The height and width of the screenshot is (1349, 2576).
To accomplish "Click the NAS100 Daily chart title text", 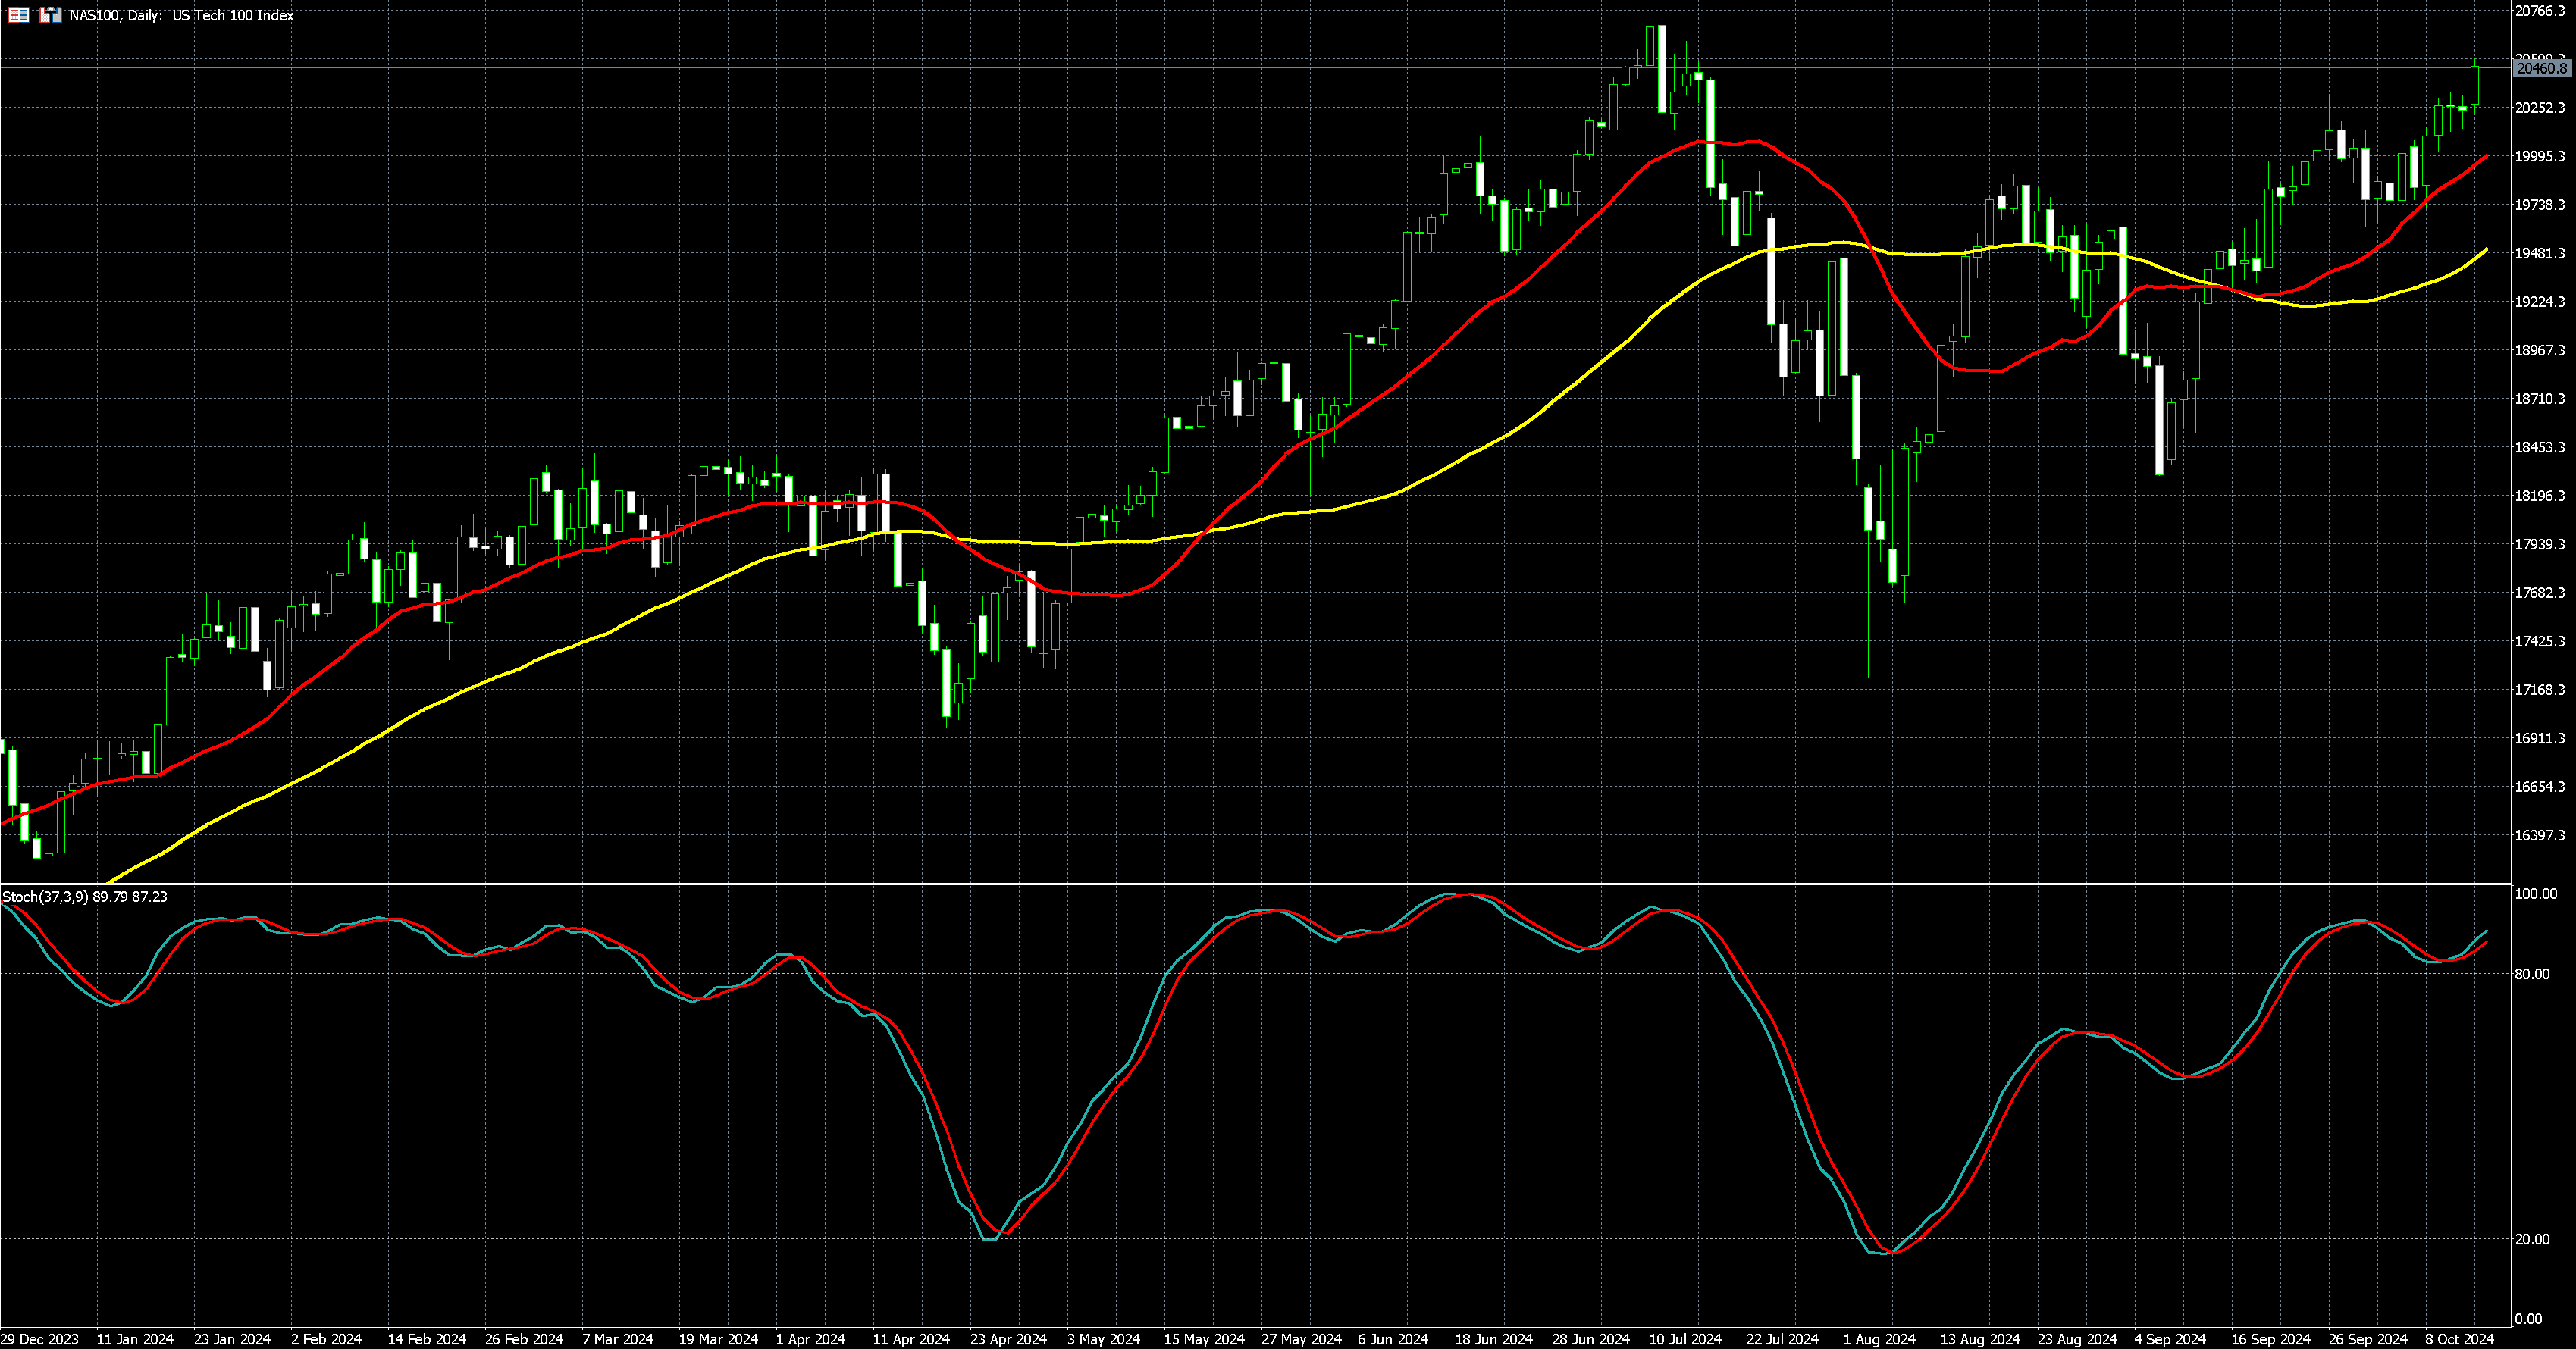I will click(181, 15).
